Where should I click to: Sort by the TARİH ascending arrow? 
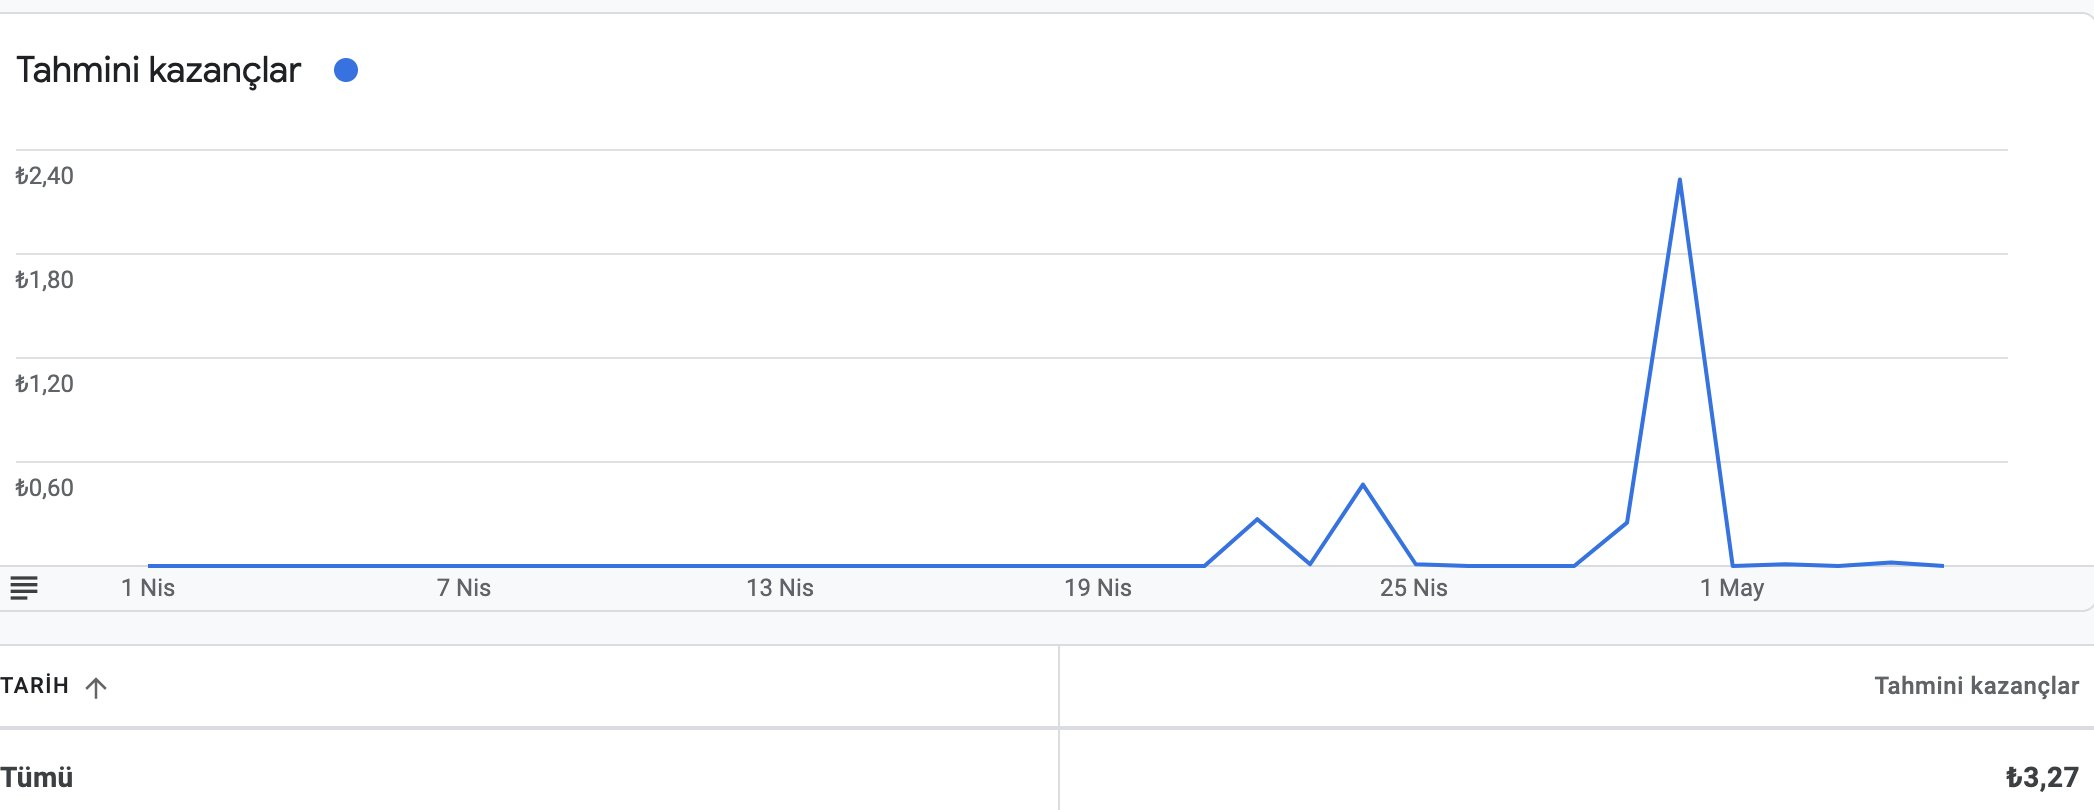point(96,687)
